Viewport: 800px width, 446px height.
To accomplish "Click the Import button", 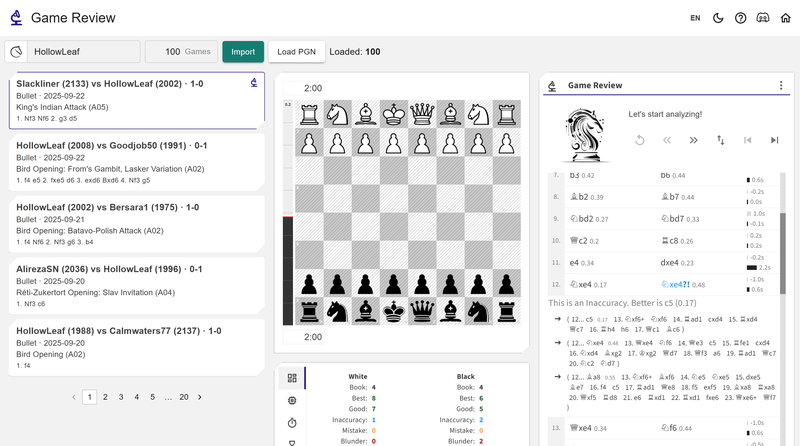I will pos(243,52).
